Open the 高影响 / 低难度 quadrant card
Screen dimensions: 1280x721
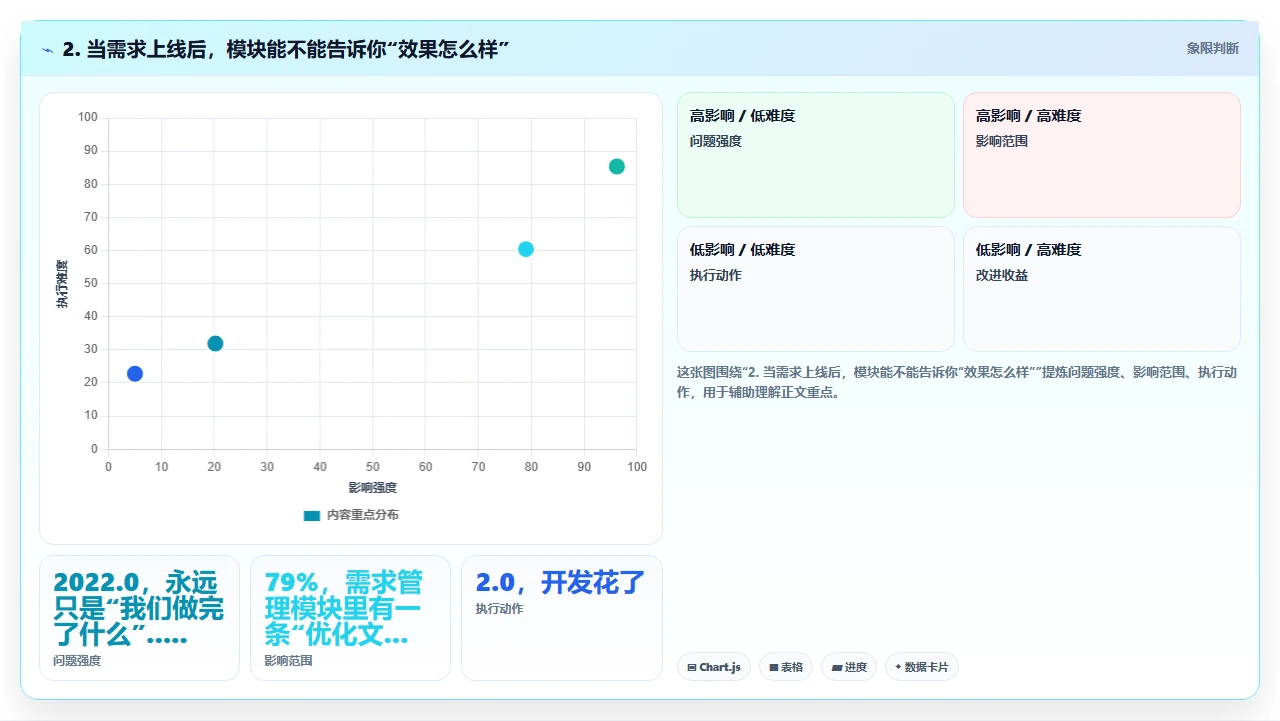tap(816, 155)
